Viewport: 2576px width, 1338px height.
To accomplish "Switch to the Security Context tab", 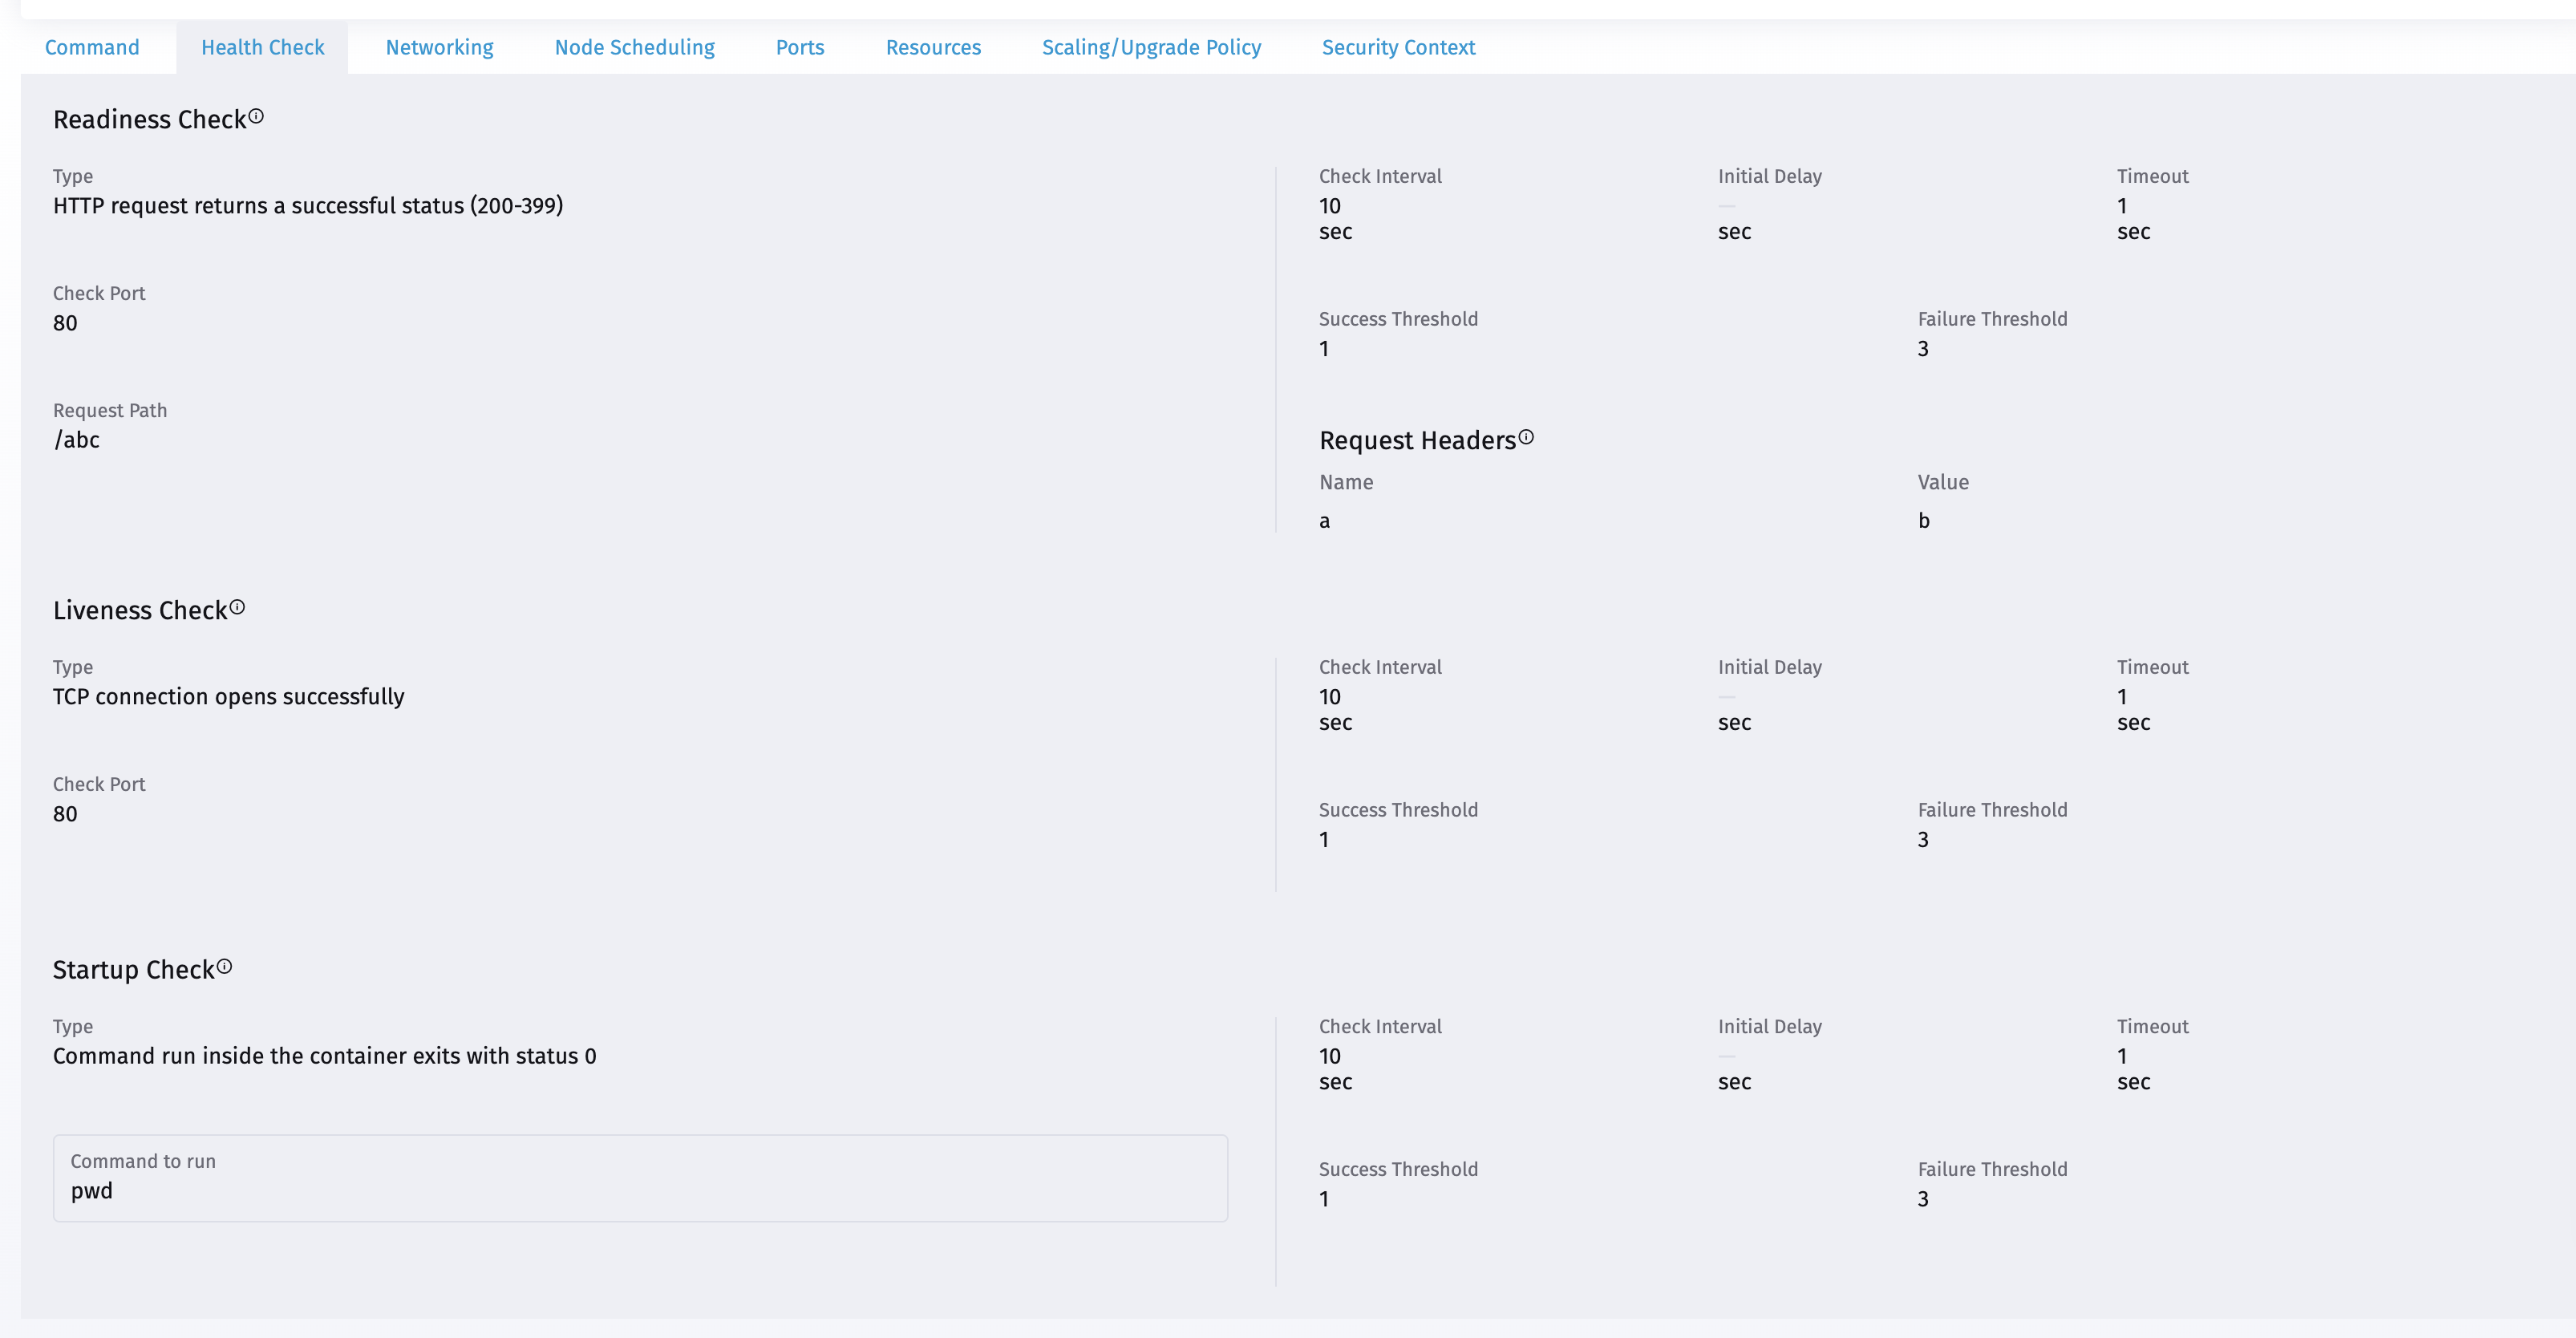I will point(1398,47).
